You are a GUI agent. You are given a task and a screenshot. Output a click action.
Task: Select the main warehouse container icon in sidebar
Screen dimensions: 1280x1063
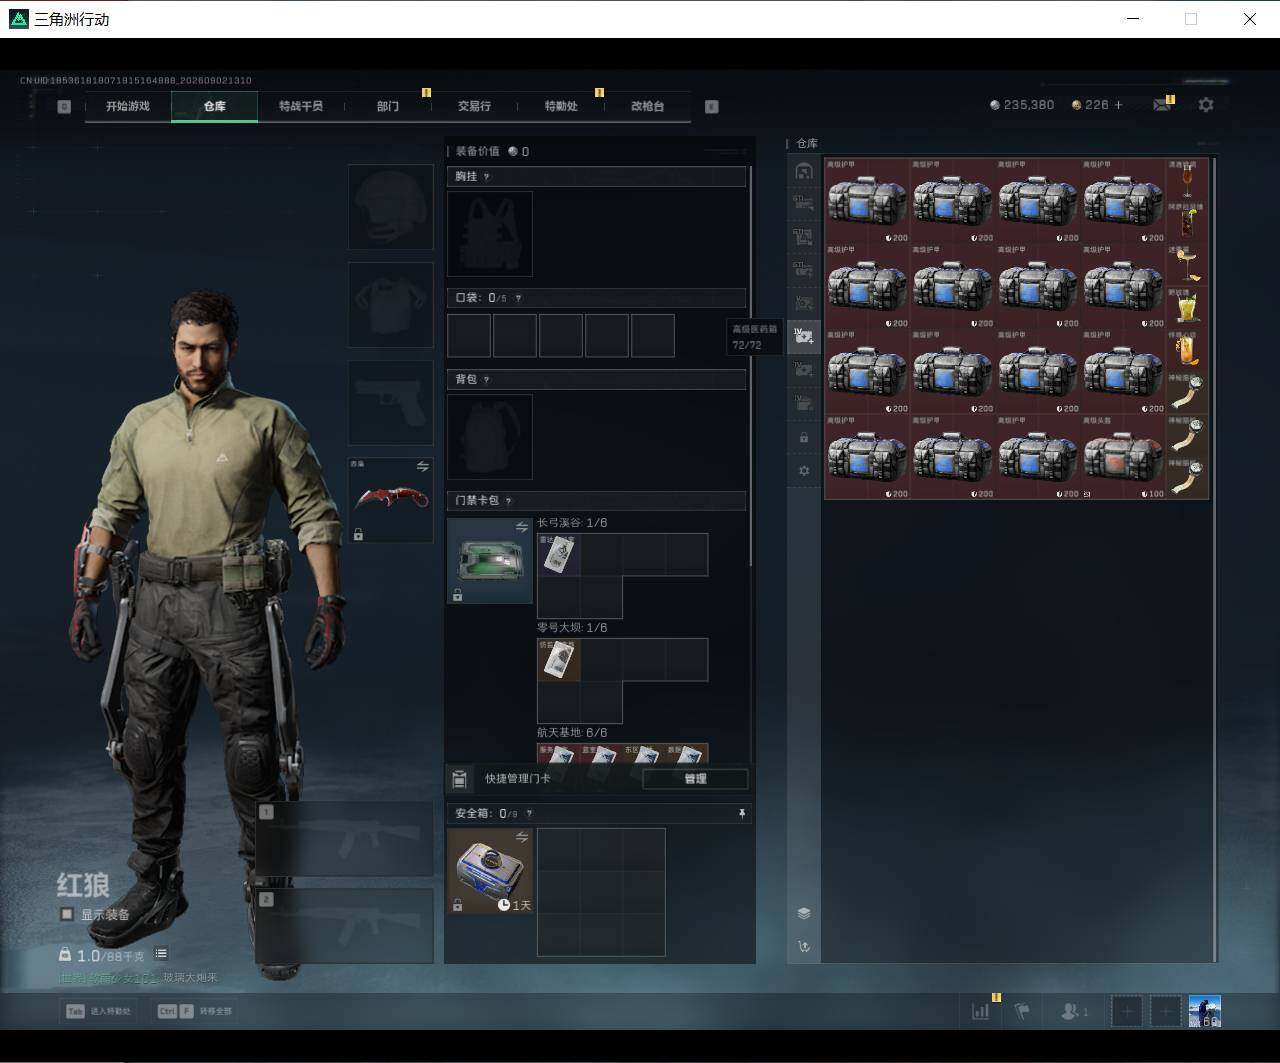(803, 171)
